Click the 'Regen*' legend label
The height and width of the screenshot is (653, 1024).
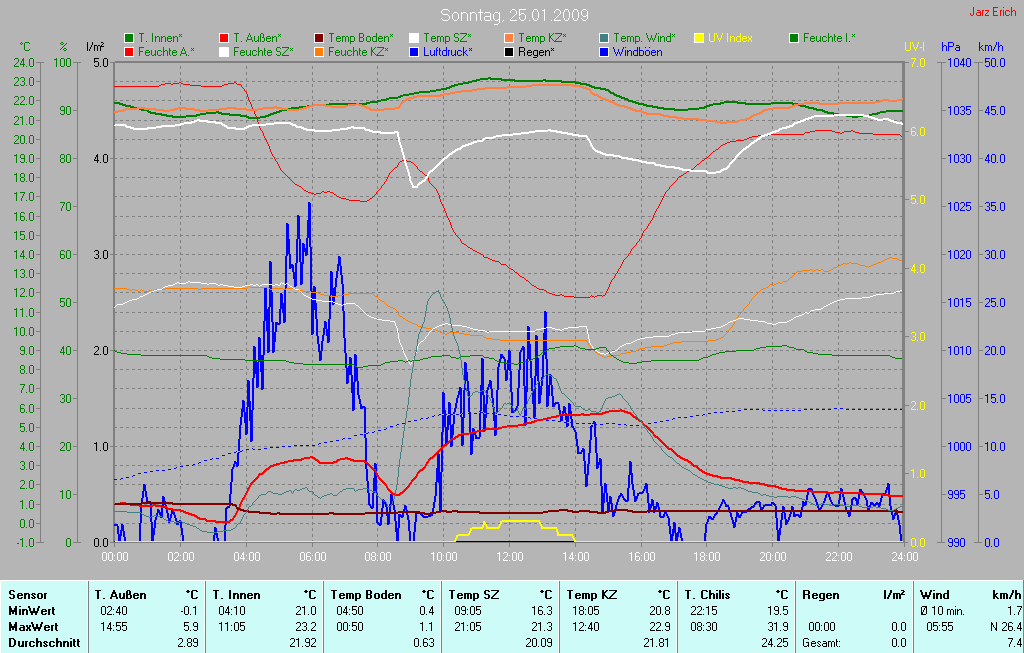pos(537,52)
